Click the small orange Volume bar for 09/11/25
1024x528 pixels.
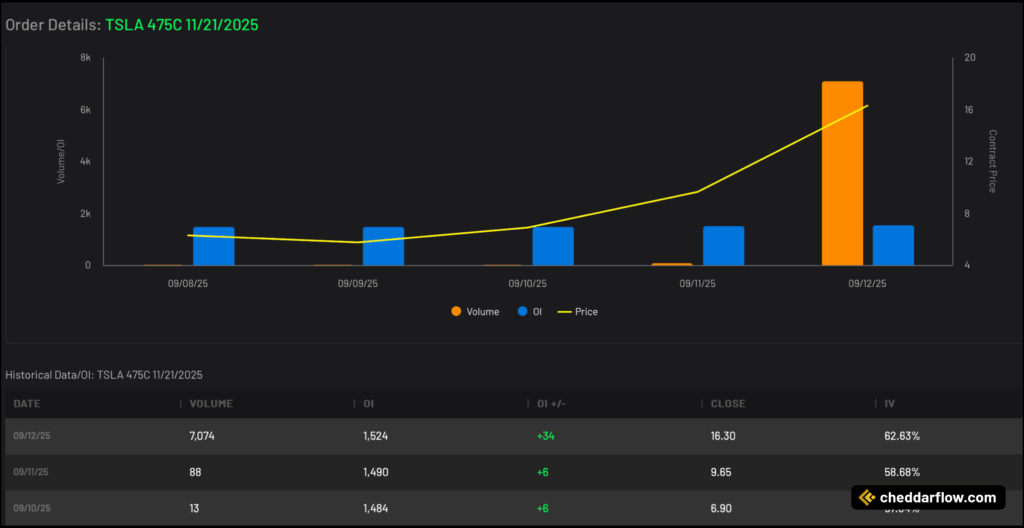point(672,264)
